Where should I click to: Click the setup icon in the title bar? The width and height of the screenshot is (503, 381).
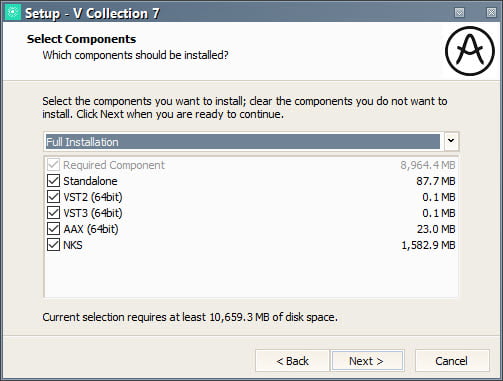click(13, 12)
